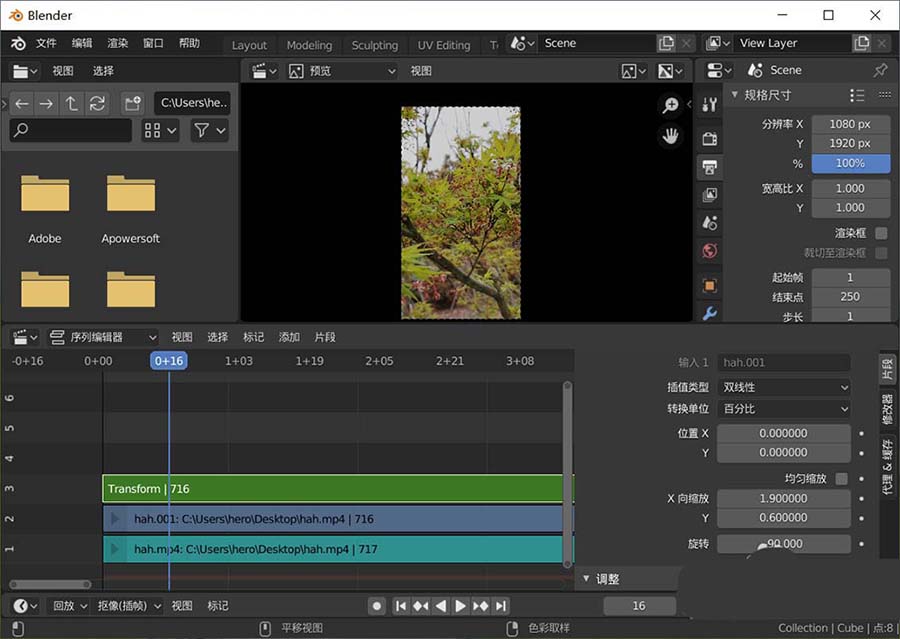Click the zoom magnifier in preview

pos(670,106)
